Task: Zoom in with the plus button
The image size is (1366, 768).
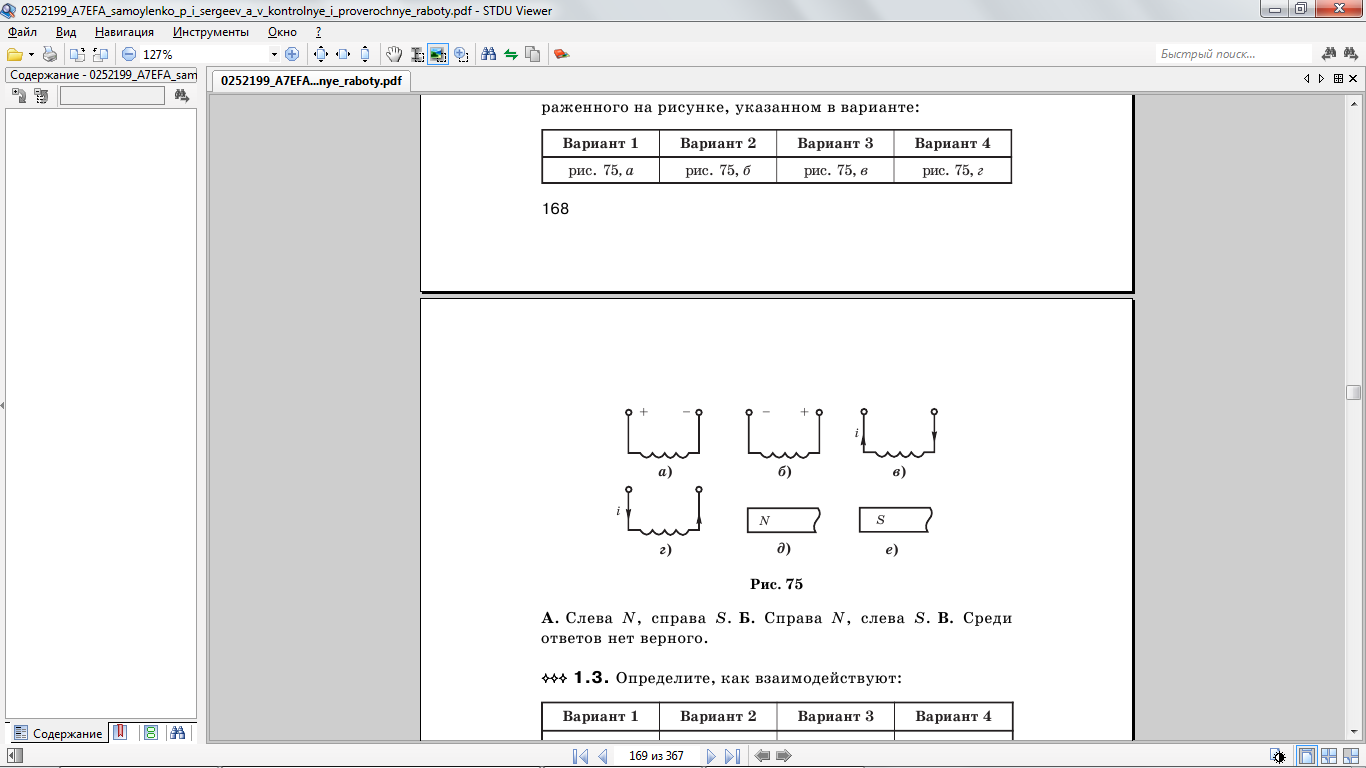Action: coord(292,54)
